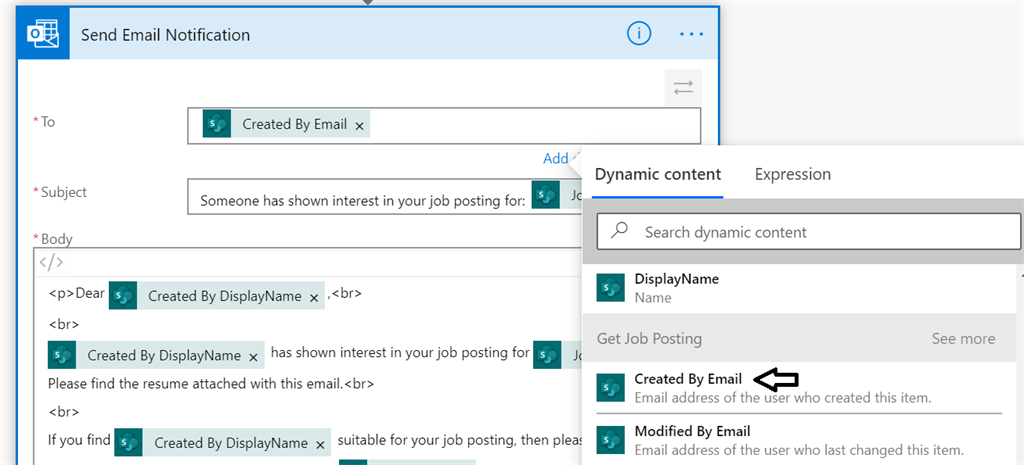The width and height of the screenshot is (1024, 465).
Task: Click the Search dynamic content box
Action: [x=808, y=232]
